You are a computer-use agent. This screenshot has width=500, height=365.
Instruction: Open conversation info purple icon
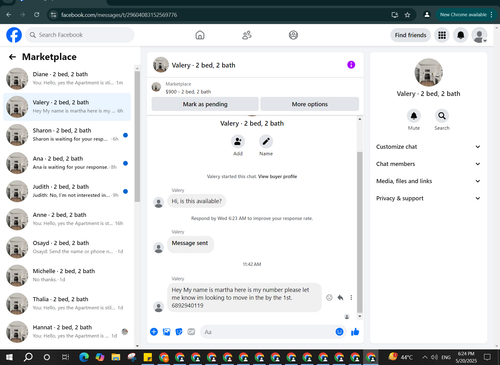[x=351, y=65]
